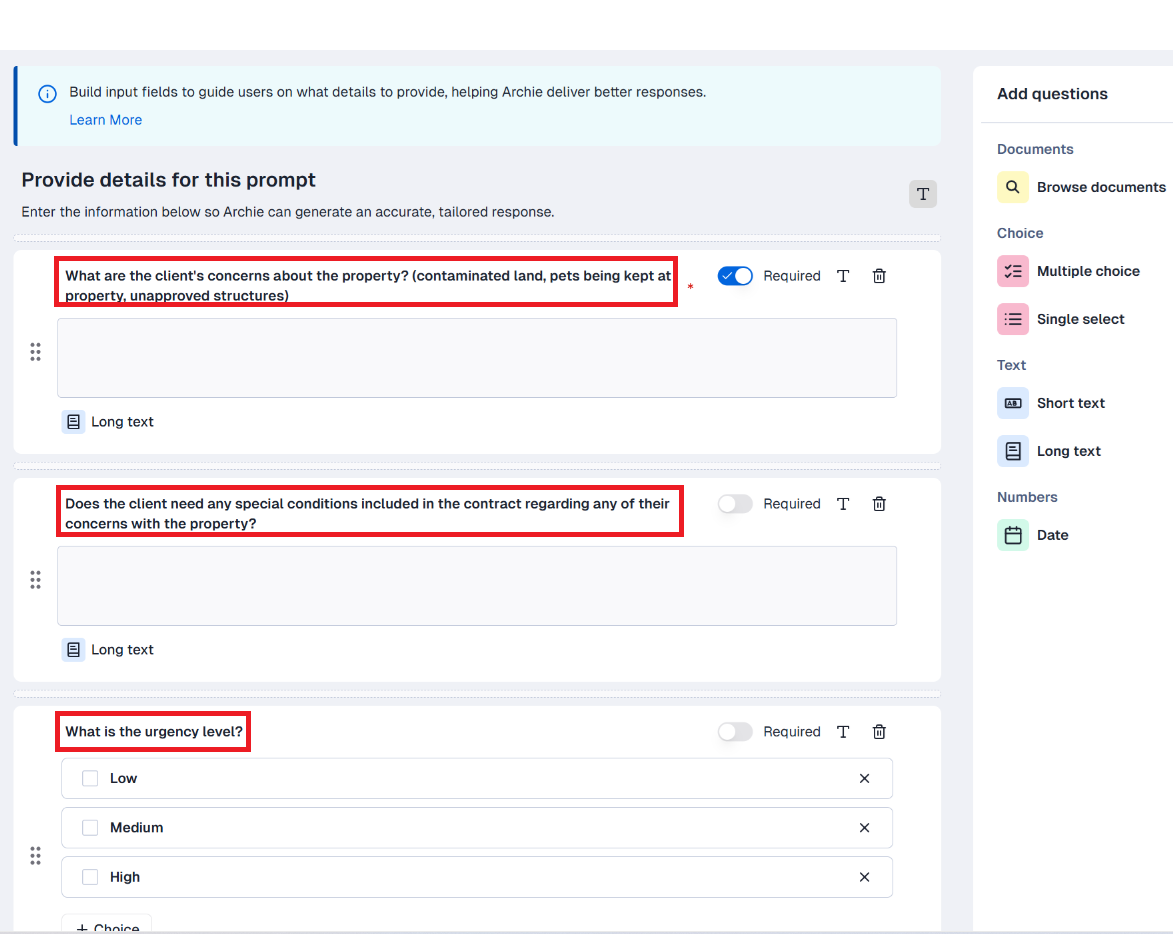The width and height of the screenshot is (1173, 934).
Task: Click the T icon beside the form heading
Action: pyautogui.click(x=922, y=194)
